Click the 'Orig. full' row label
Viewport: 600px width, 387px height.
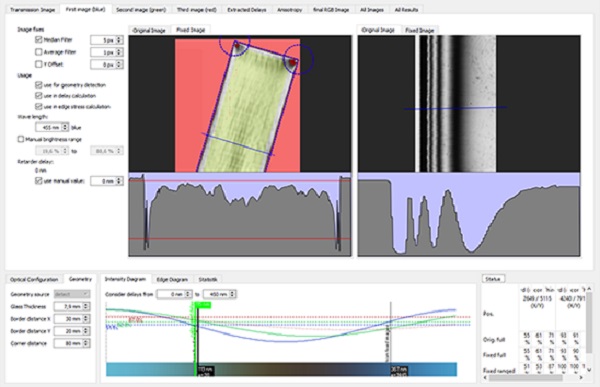point(494,340)
